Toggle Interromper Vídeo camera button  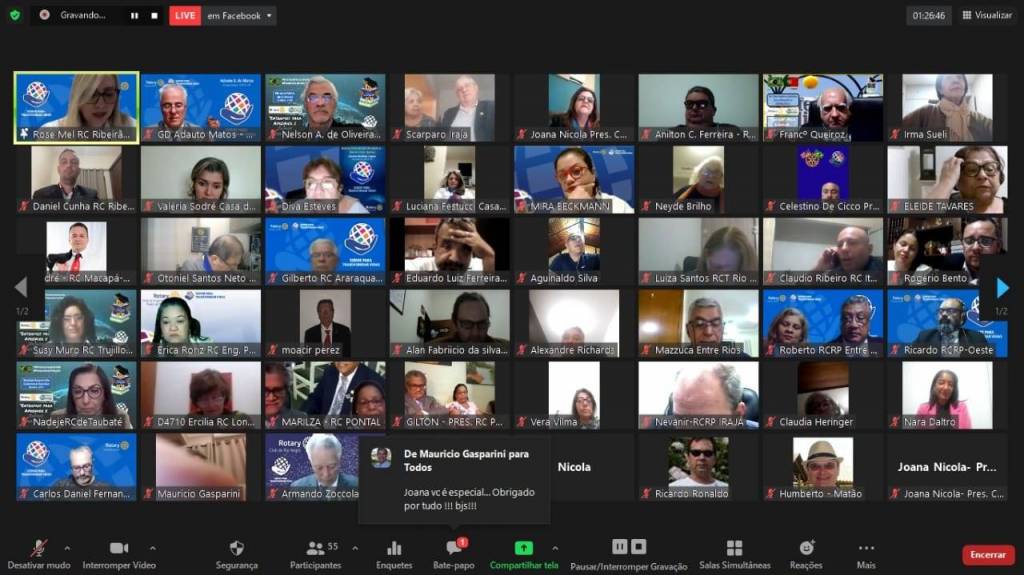(119, 552)
